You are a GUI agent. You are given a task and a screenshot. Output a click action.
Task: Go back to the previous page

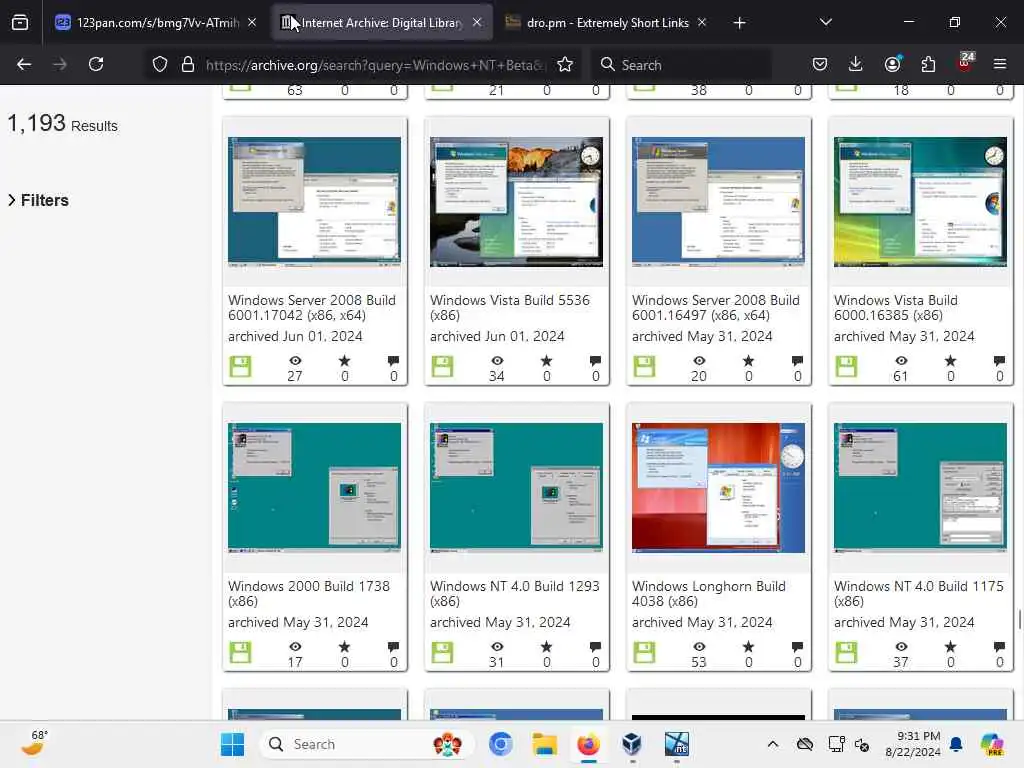pos(24,64)
